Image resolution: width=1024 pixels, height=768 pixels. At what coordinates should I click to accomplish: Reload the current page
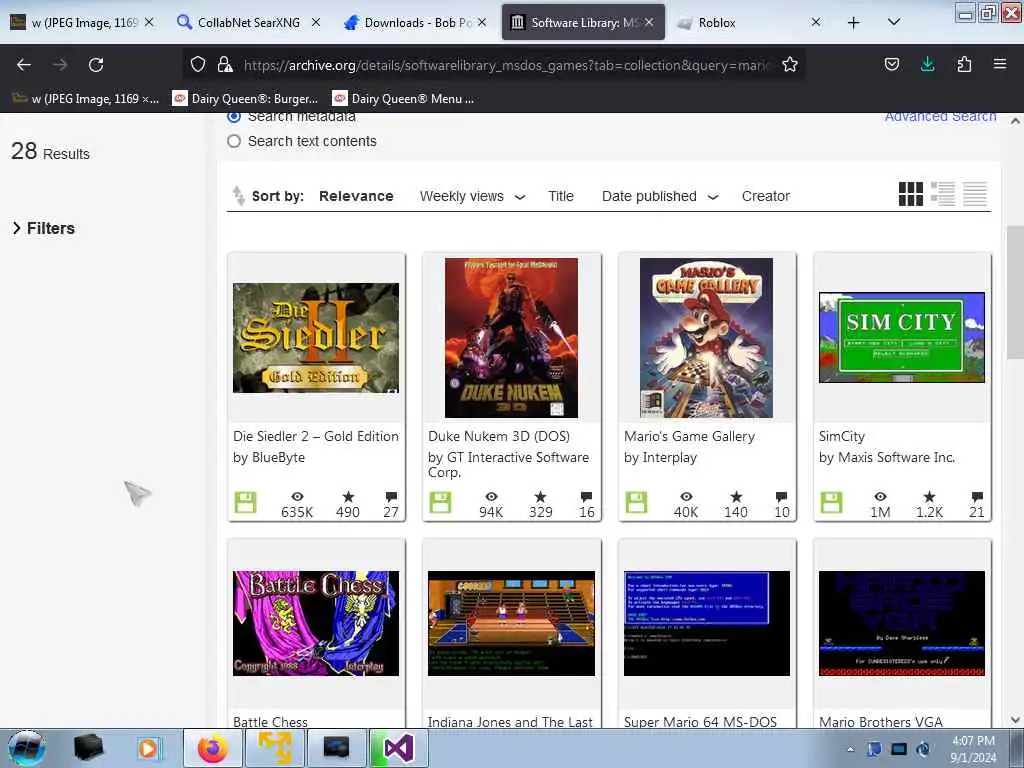coord(96,65)
